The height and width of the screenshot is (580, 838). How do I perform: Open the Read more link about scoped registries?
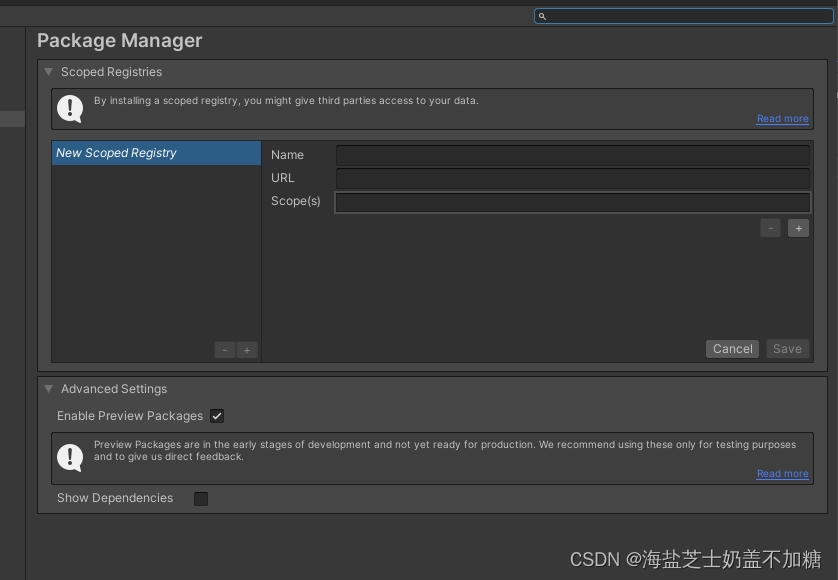tap(782, 118)
